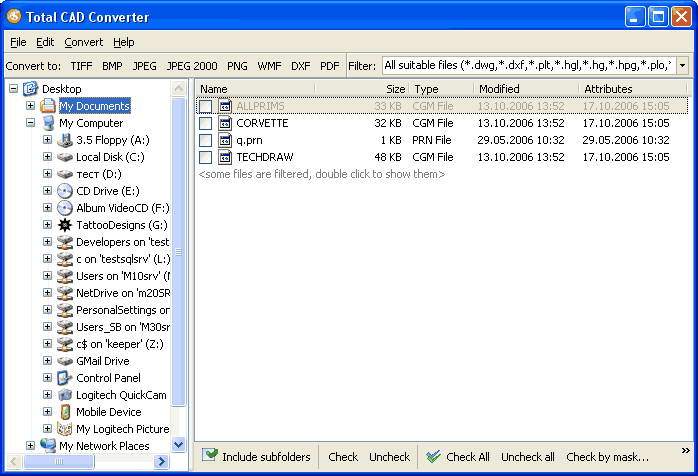The width and height of the screenshot is (698, 476).
Task: Click the ALLPRIMS file icon
Action: [x=225, y=106]
